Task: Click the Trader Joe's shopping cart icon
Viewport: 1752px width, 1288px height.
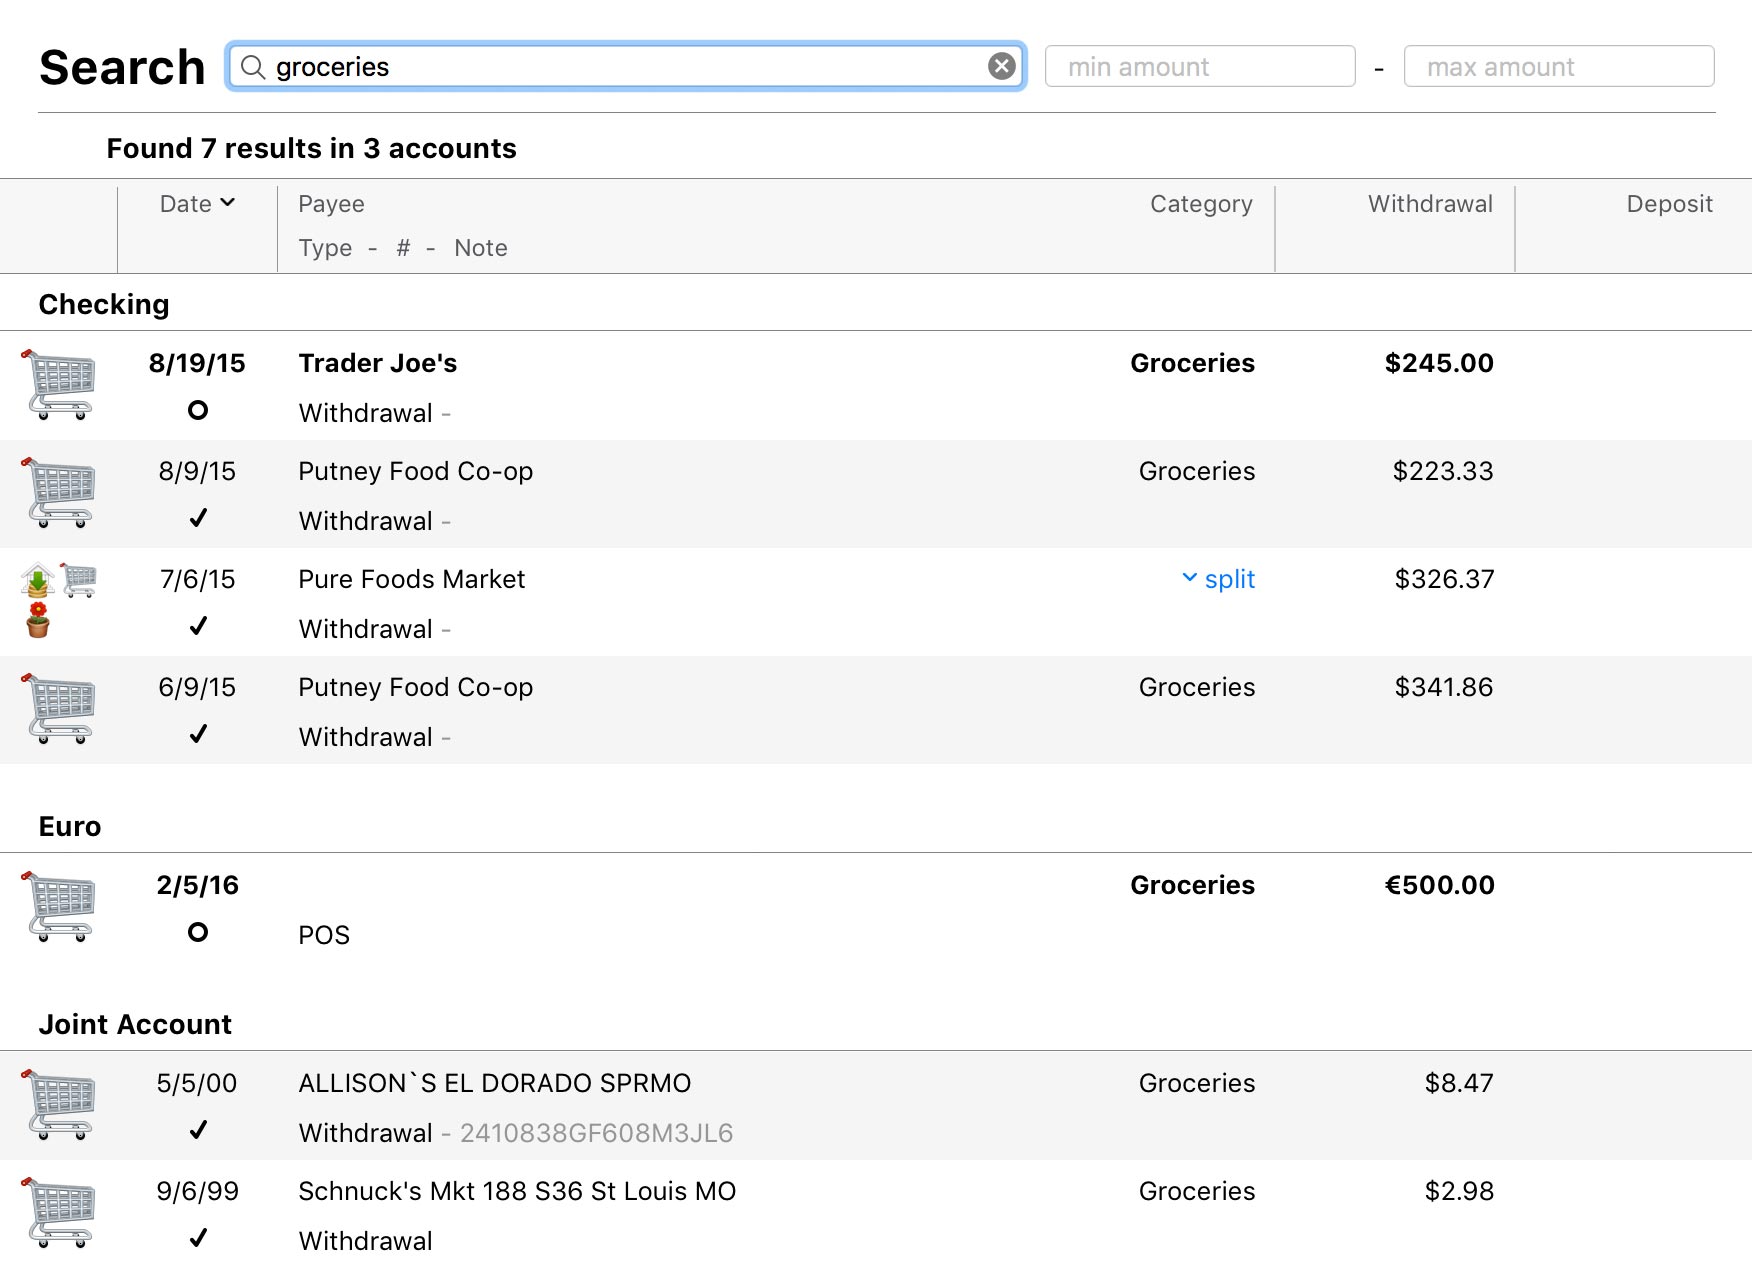Action: click(x=59, y=384)
